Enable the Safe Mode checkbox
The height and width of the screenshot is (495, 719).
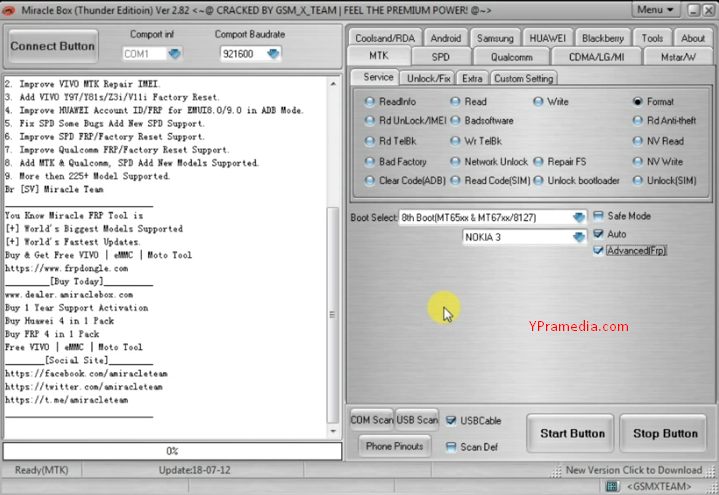coord(598,216)
